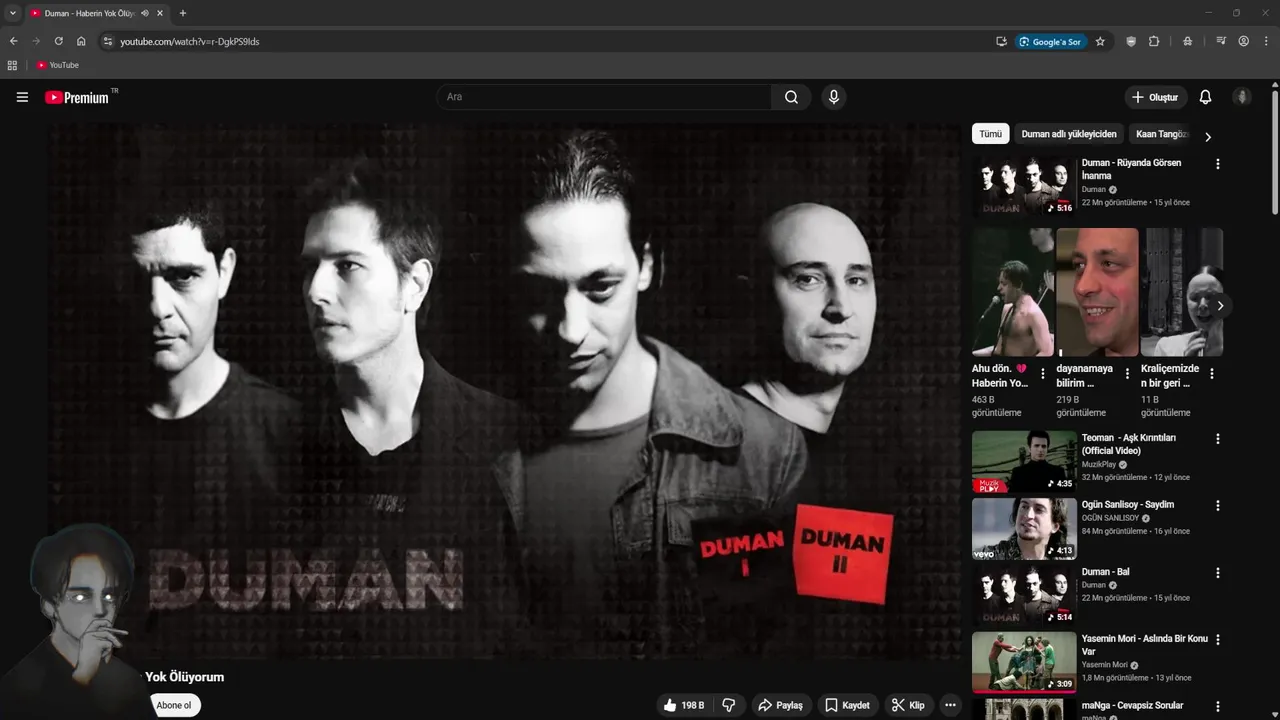Reload the current page
The height and width of the screenshot is (720, 1280).
[x=58, y=41]
